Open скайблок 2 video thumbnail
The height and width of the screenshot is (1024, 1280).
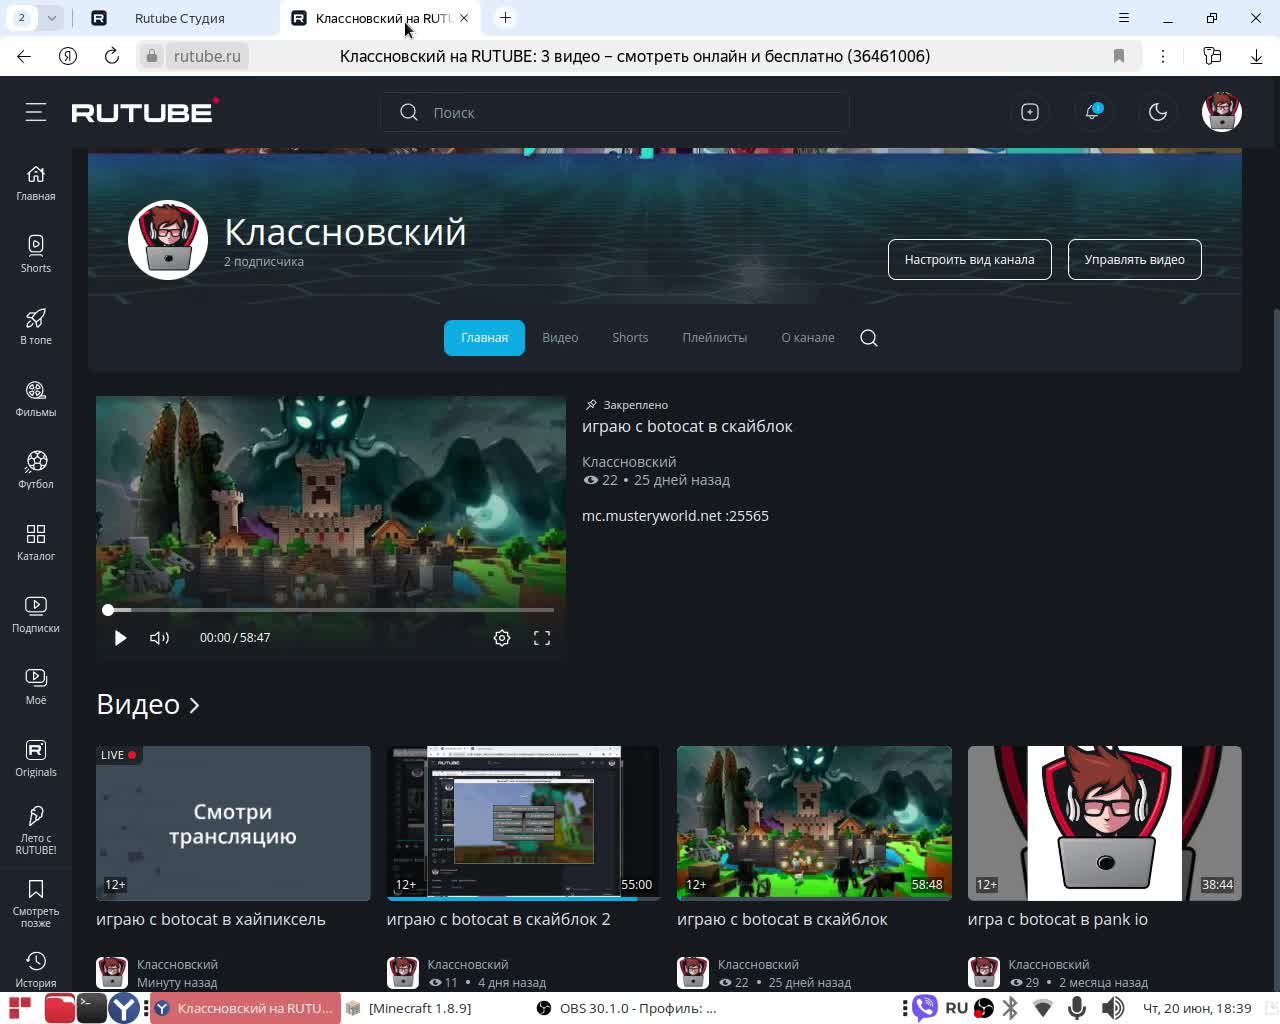coord(523,823)
